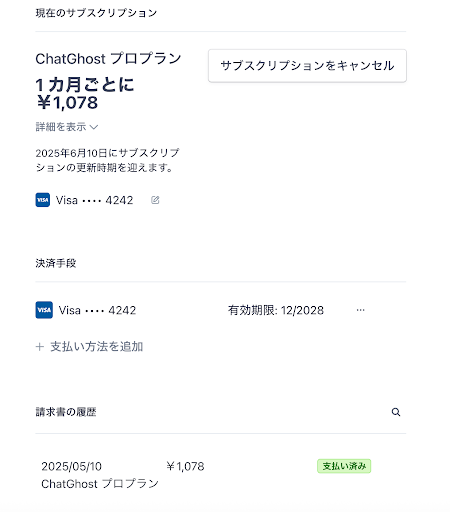Click the invoice history search icon
The width and height of the screenshot is (450, 512).
click(x=396, y=412)
